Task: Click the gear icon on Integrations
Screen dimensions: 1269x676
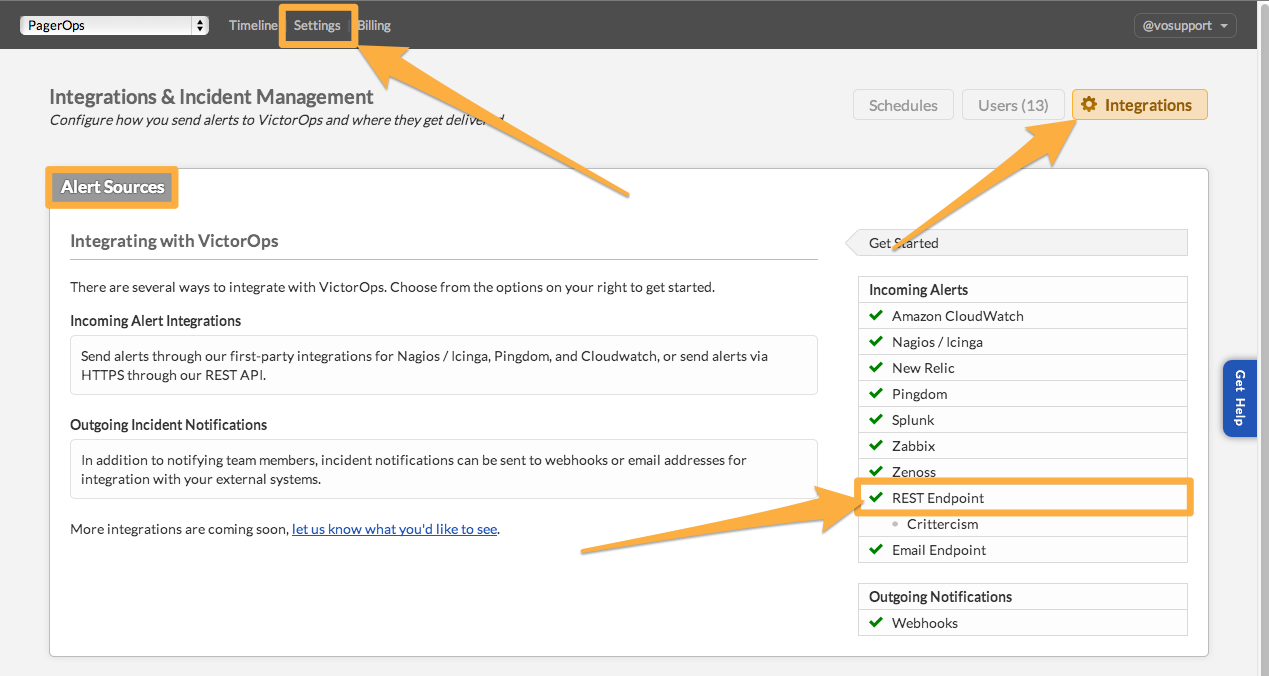Action: pos(1090,105)
